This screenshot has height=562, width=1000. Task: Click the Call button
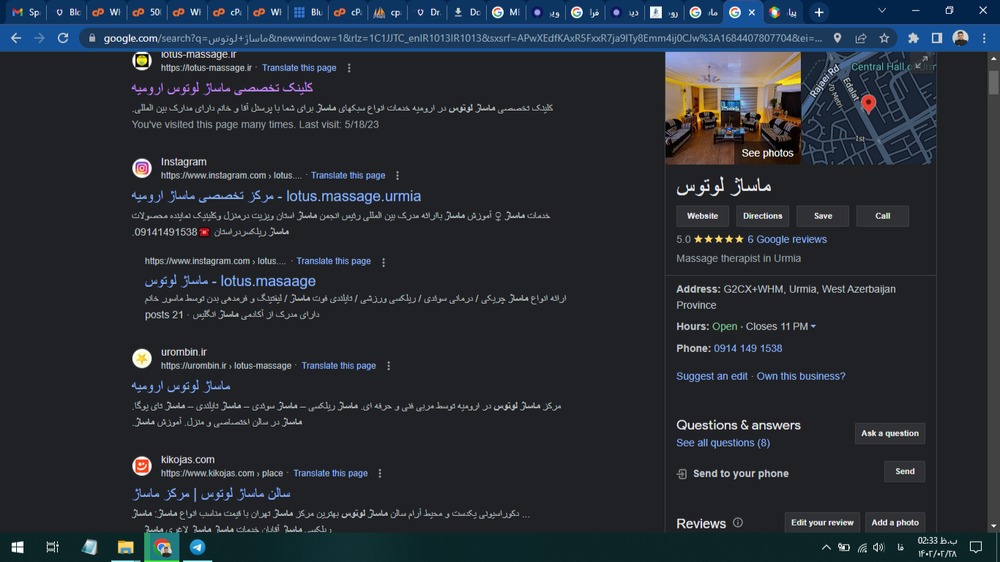coord(883,216)
